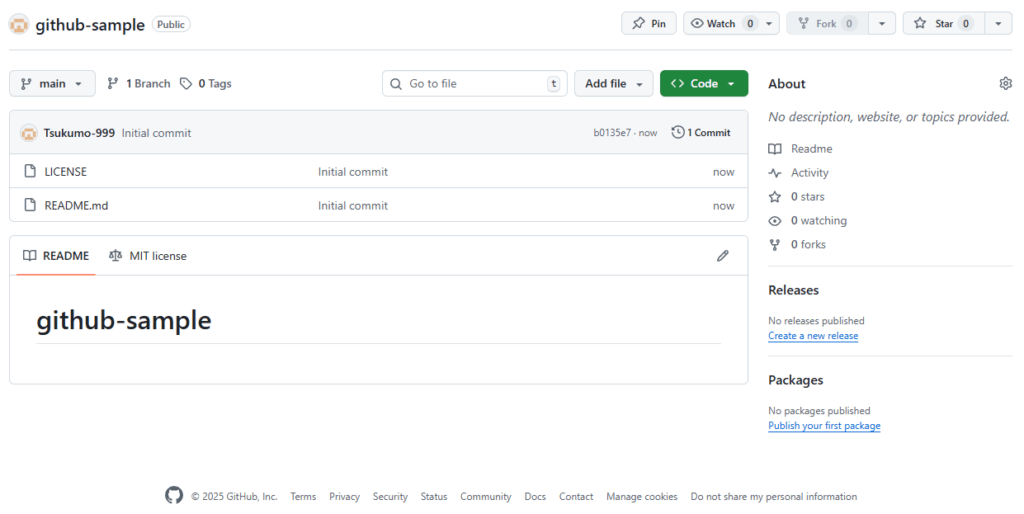The width and height of the screenshot is (1024, 514).
Task: Expand the green Code dropdown
Action: pos(703,84)
